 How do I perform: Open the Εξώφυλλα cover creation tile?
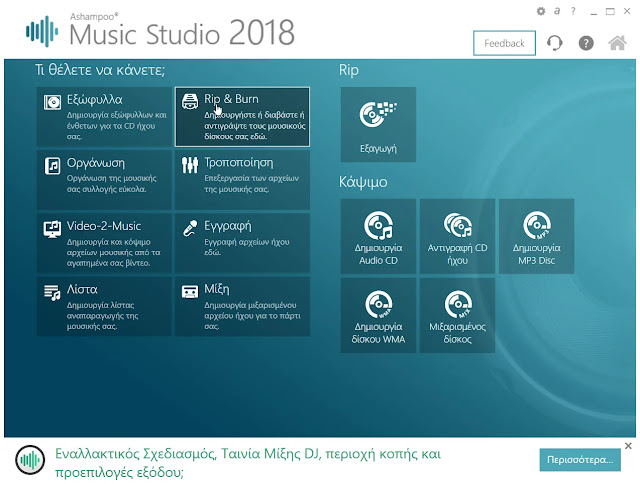point(104,117)
